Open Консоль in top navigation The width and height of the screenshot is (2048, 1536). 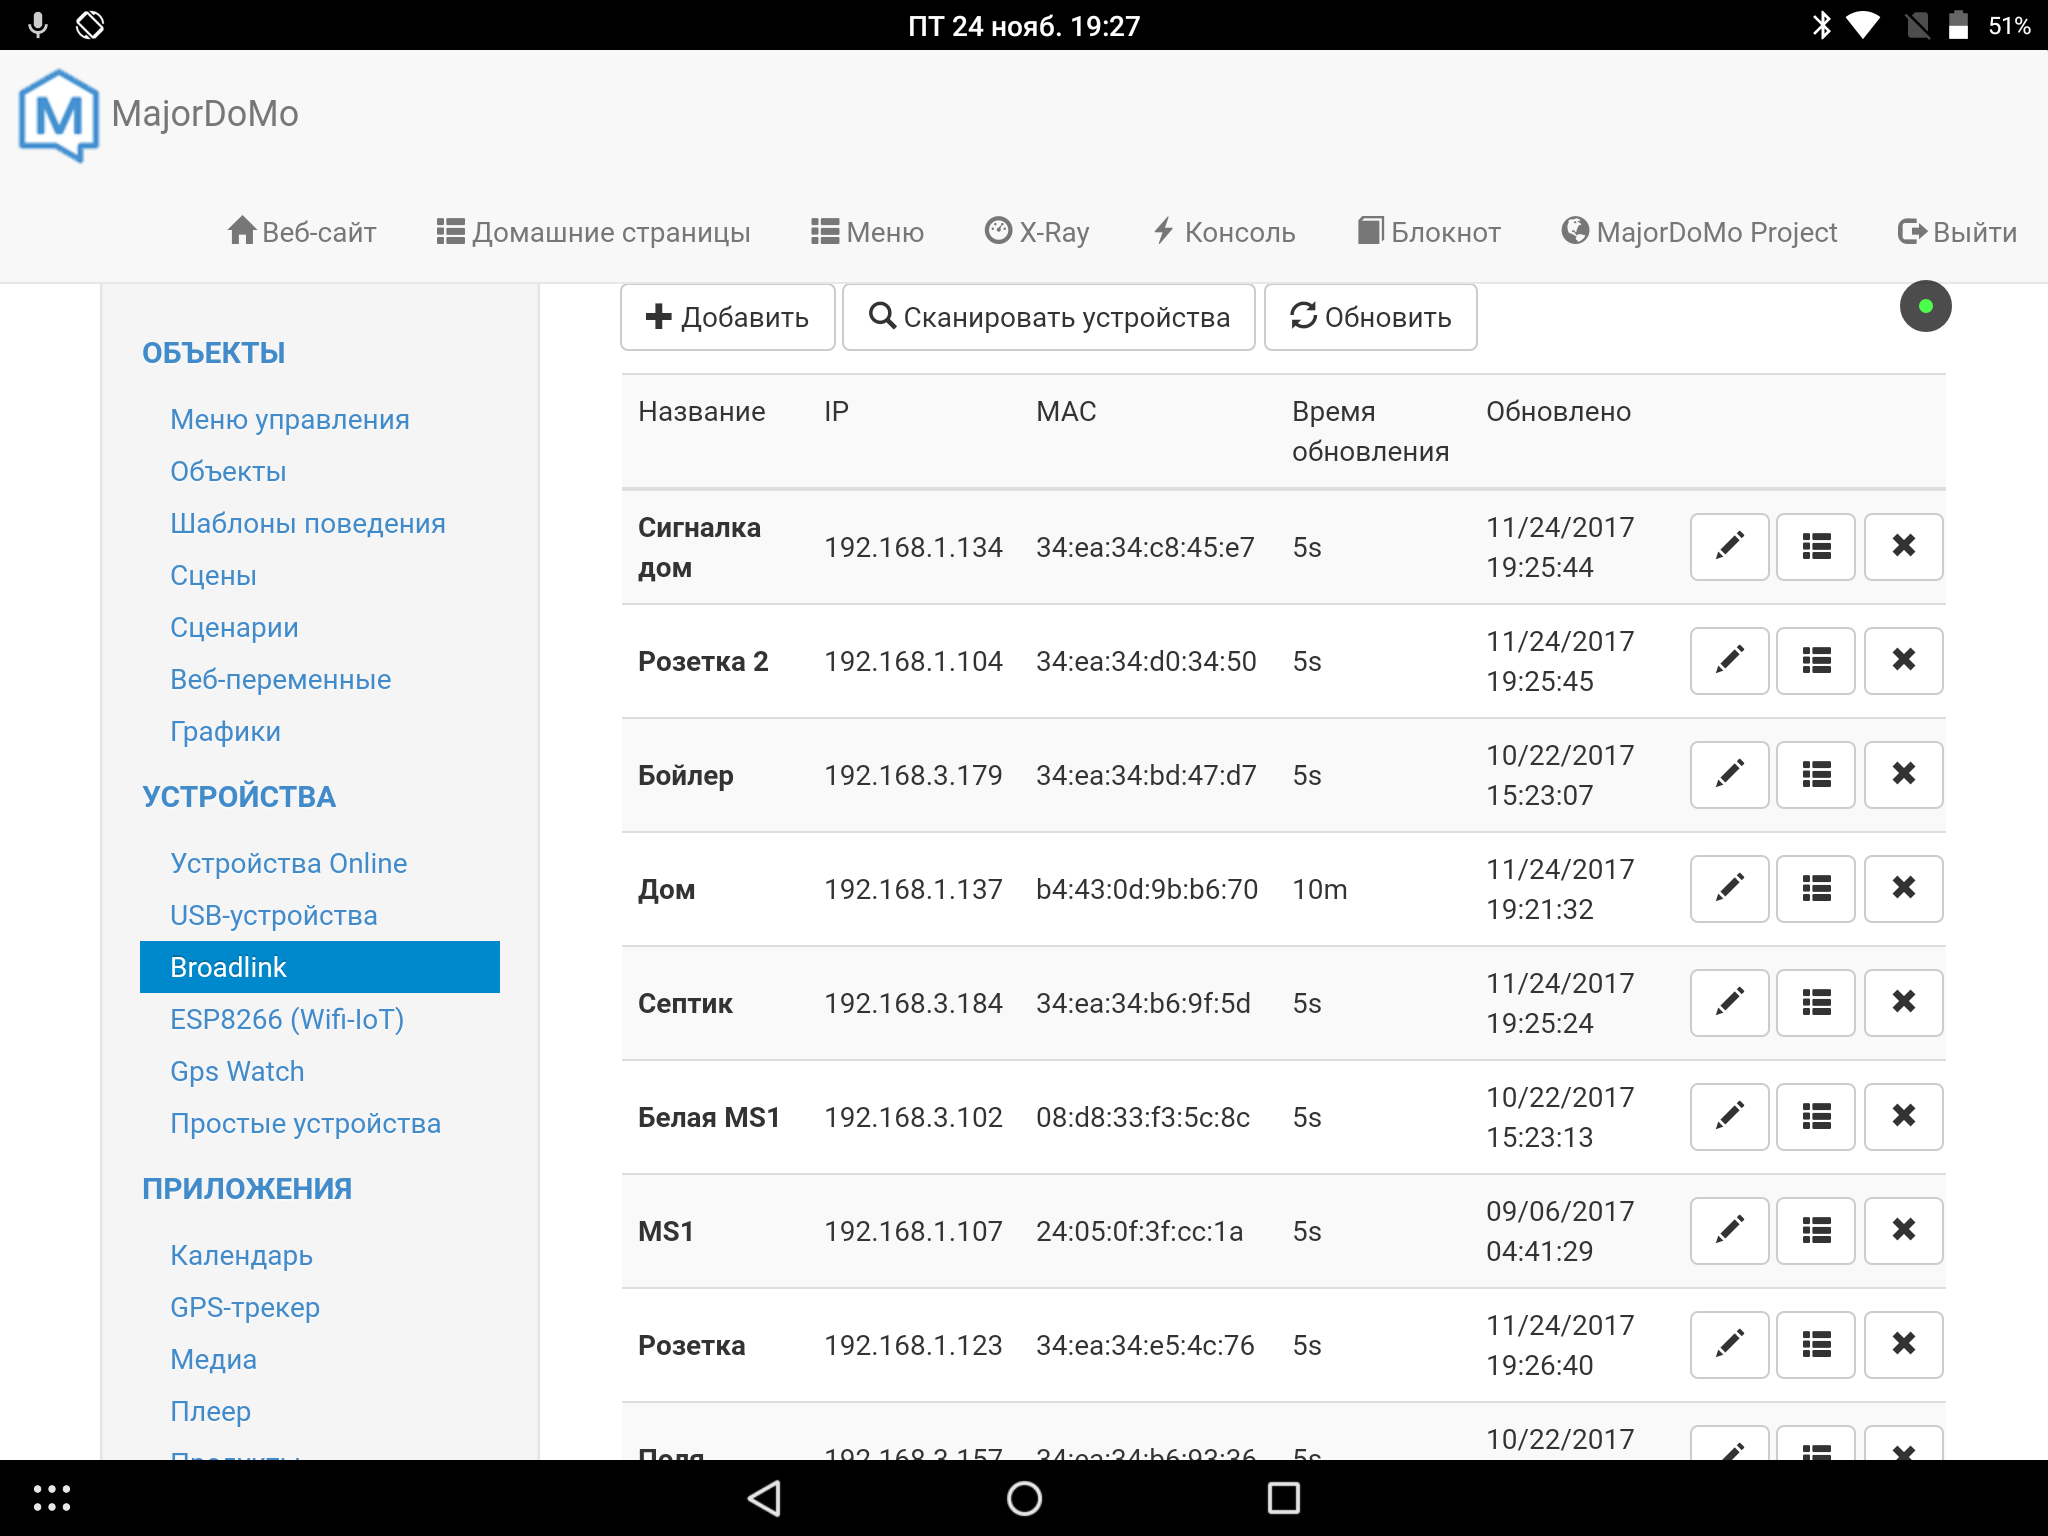click(x=1224, y=232)
